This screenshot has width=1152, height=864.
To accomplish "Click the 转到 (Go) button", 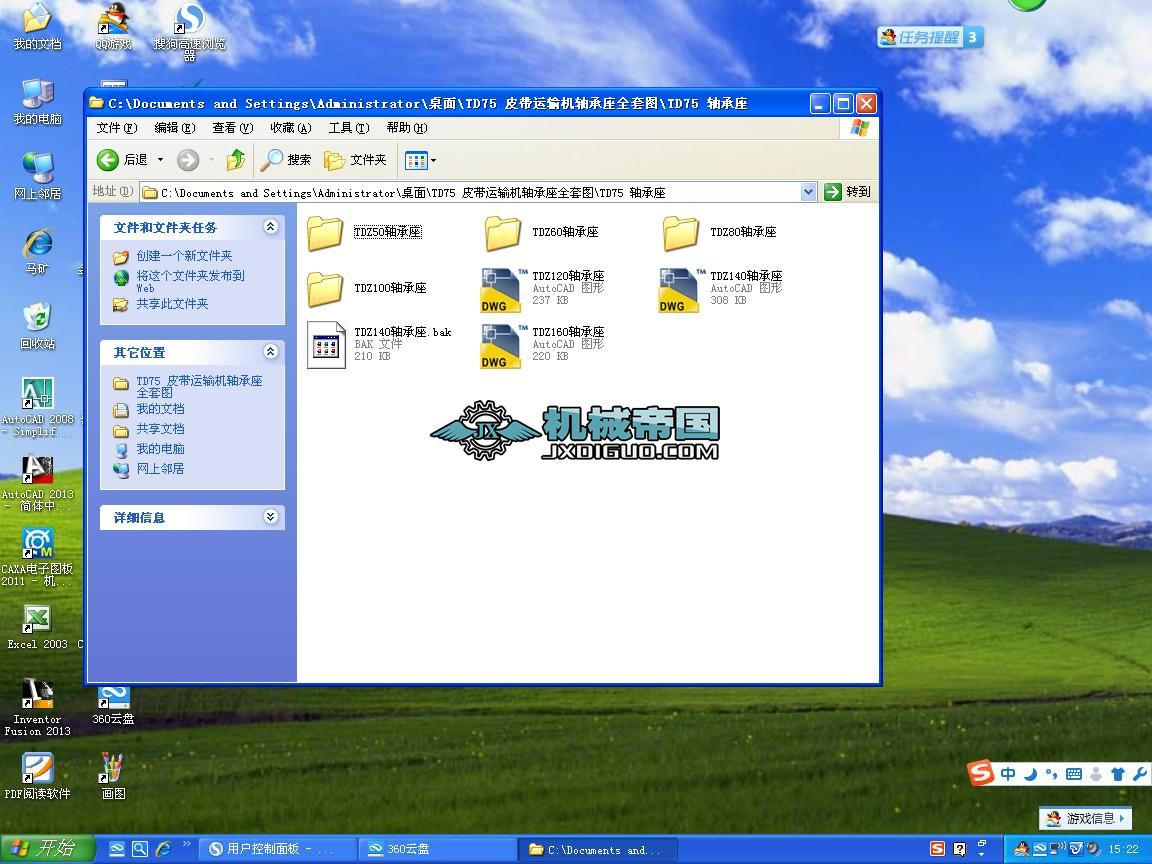I will 849,192.
